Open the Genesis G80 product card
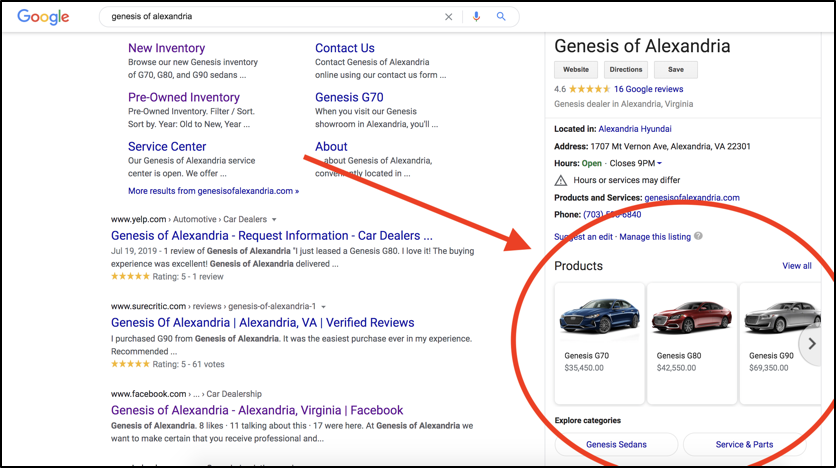The height and width of the screenshot is (468, 836). pyautogui.click(x=692, y=344)
